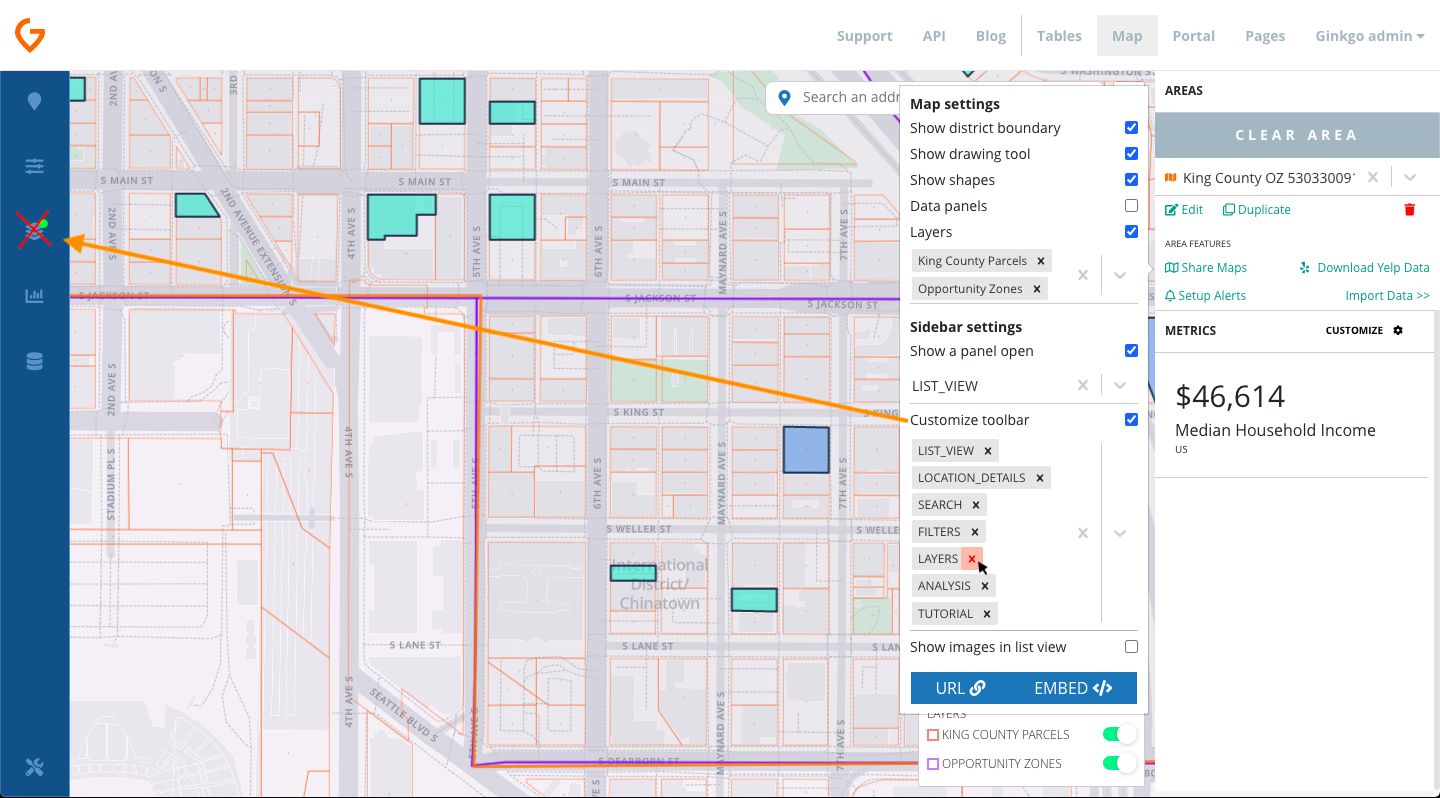Remove LAYERS from toolbar tags

[x=972, y=559]
